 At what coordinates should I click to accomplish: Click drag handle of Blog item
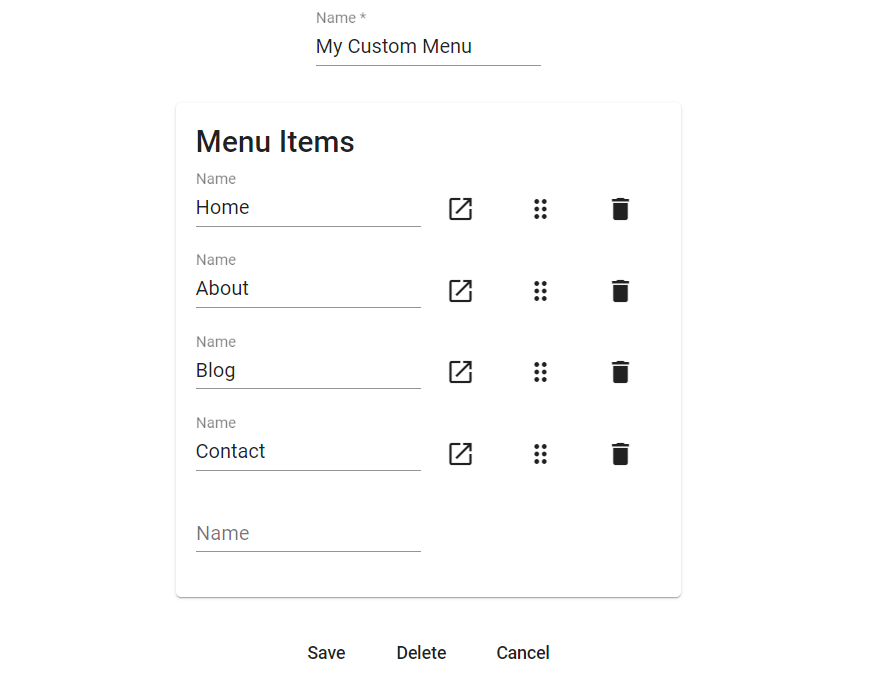pyautogui.click(x=540, y=372)
